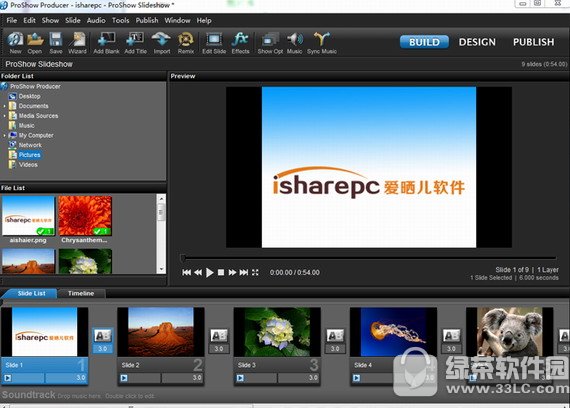Open the Remix tool
This screenshot has height=408, width=570.
click(186, 43)
